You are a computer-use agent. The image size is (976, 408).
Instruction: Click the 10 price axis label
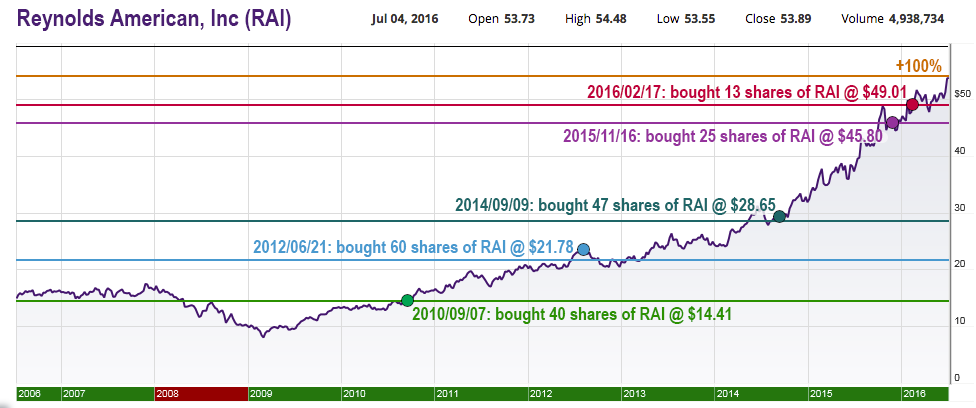pyautogui.click(x=959, y=321)
